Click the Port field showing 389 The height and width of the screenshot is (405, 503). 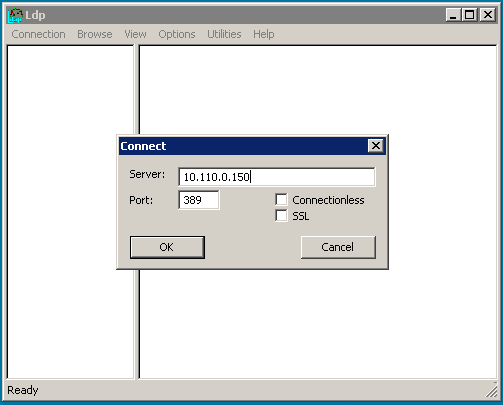(x=199, y=200)
